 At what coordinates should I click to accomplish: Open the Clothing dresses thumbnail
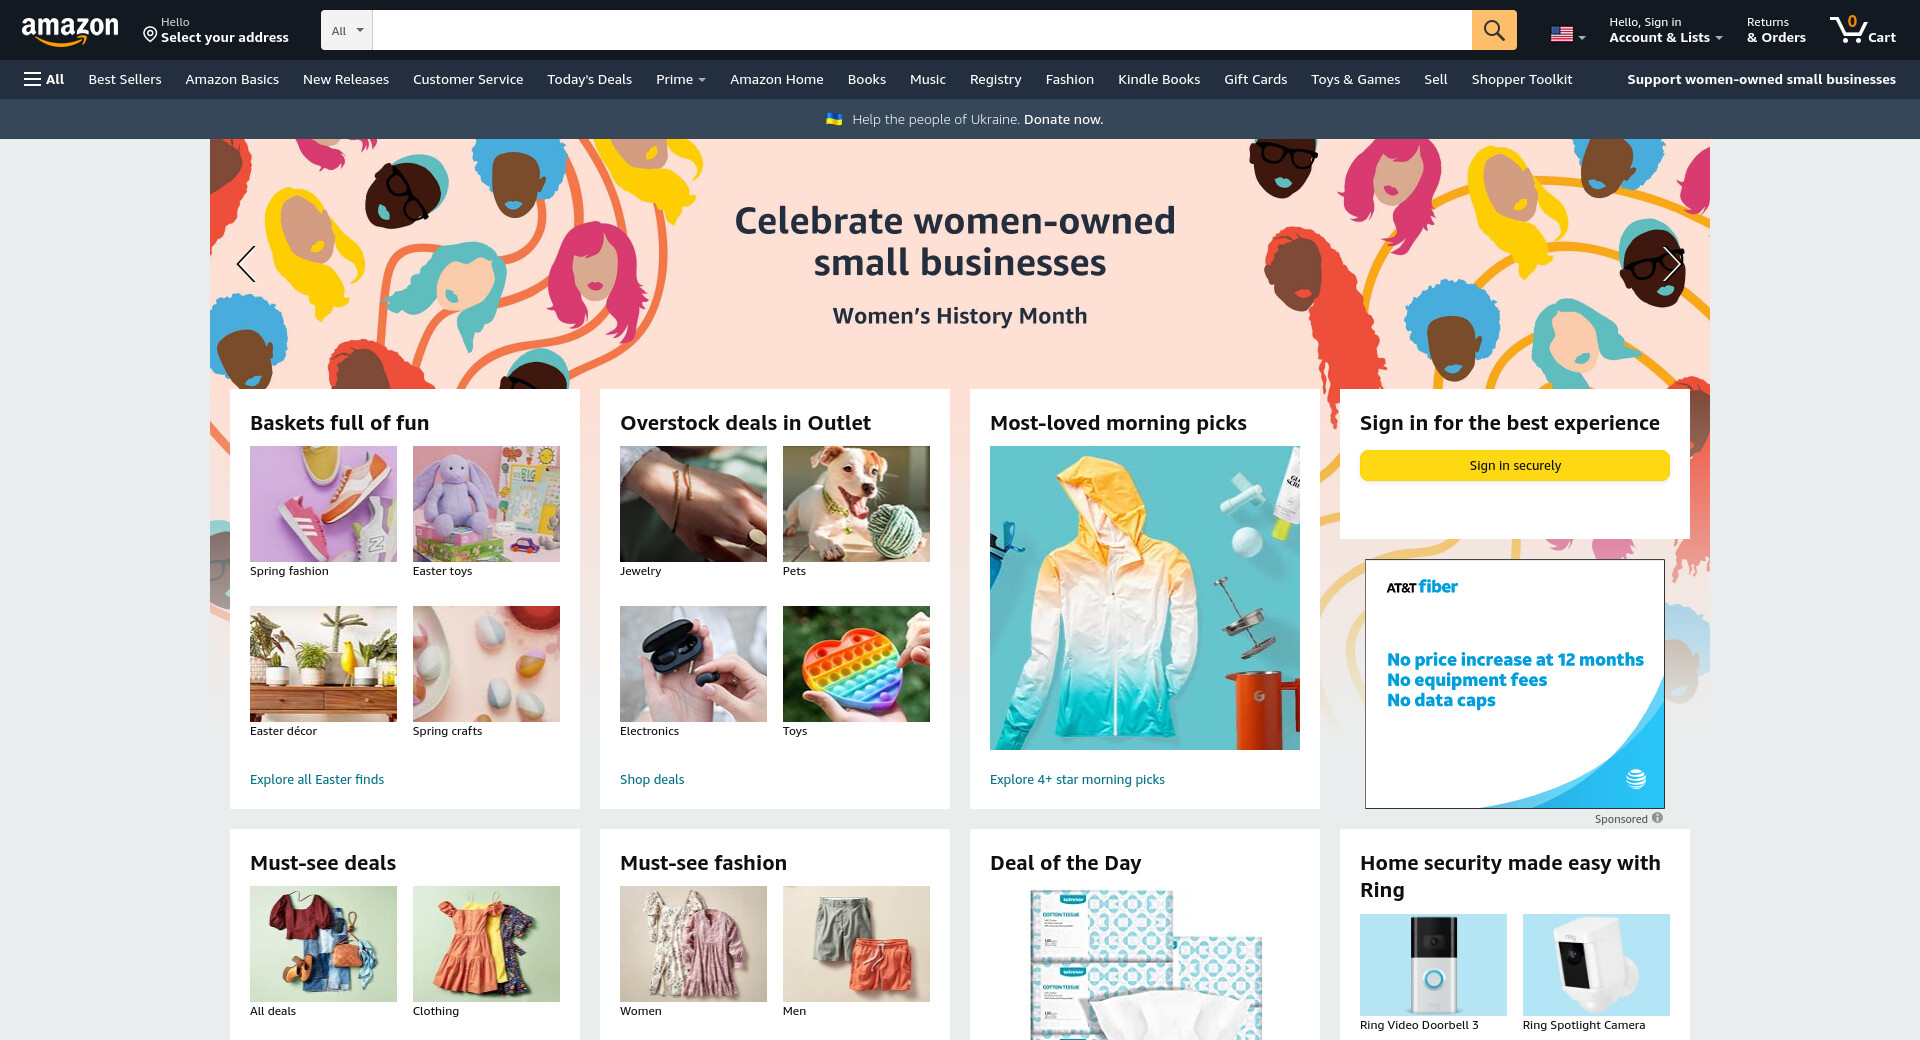click(486, 944)
